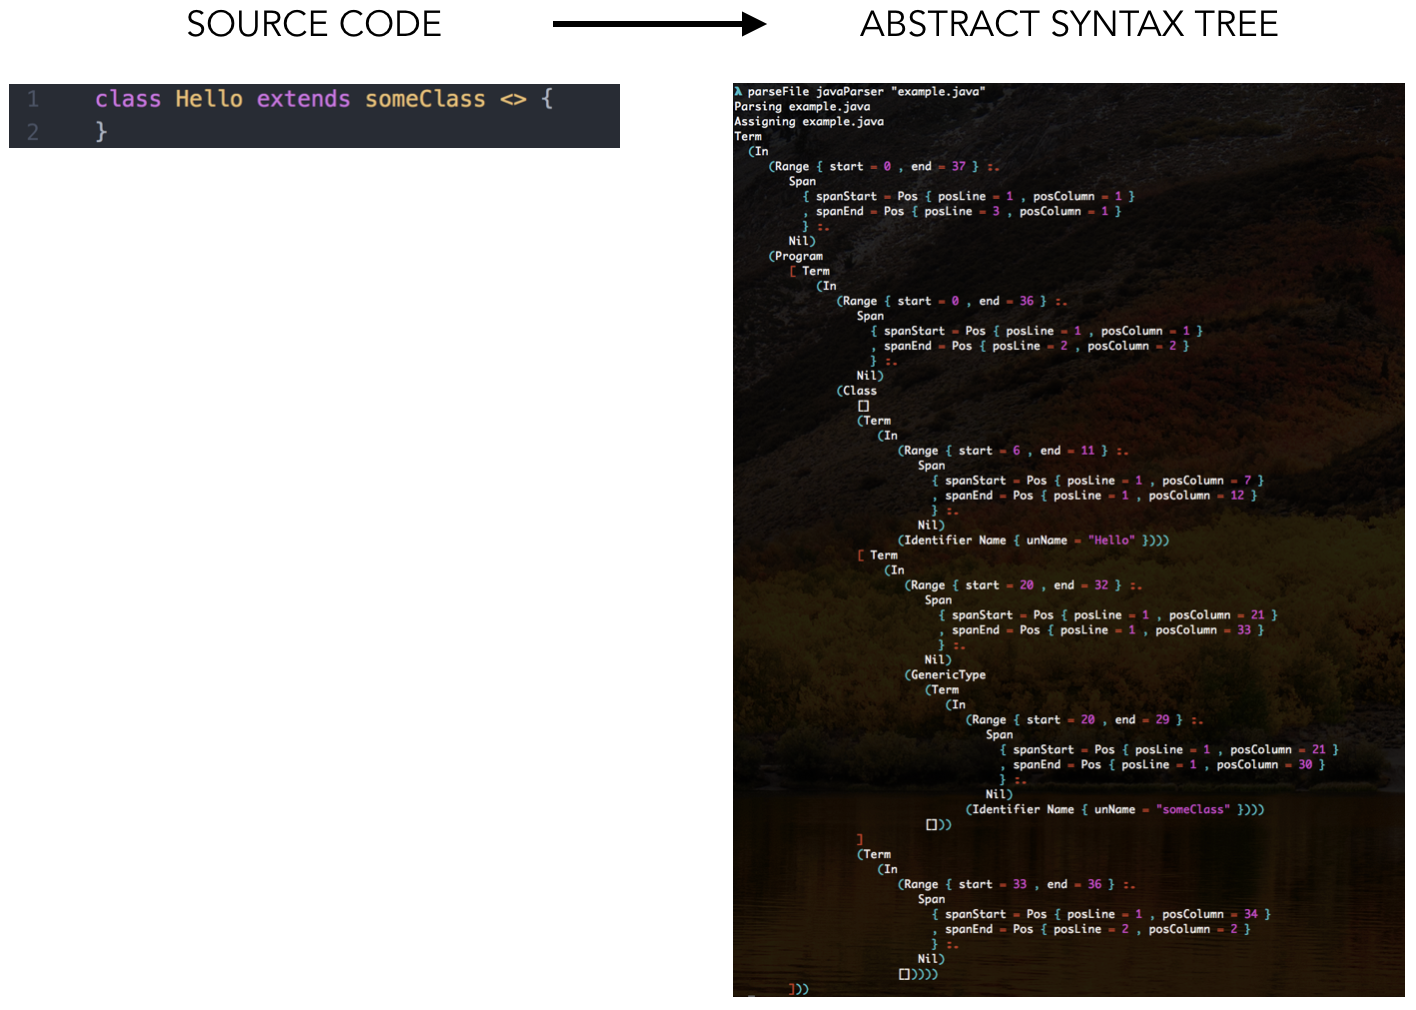Click the "(Program" node in the terminal
This screenshot has width=1416, height=1010.
pyautogui.click(x=796, y=256)
